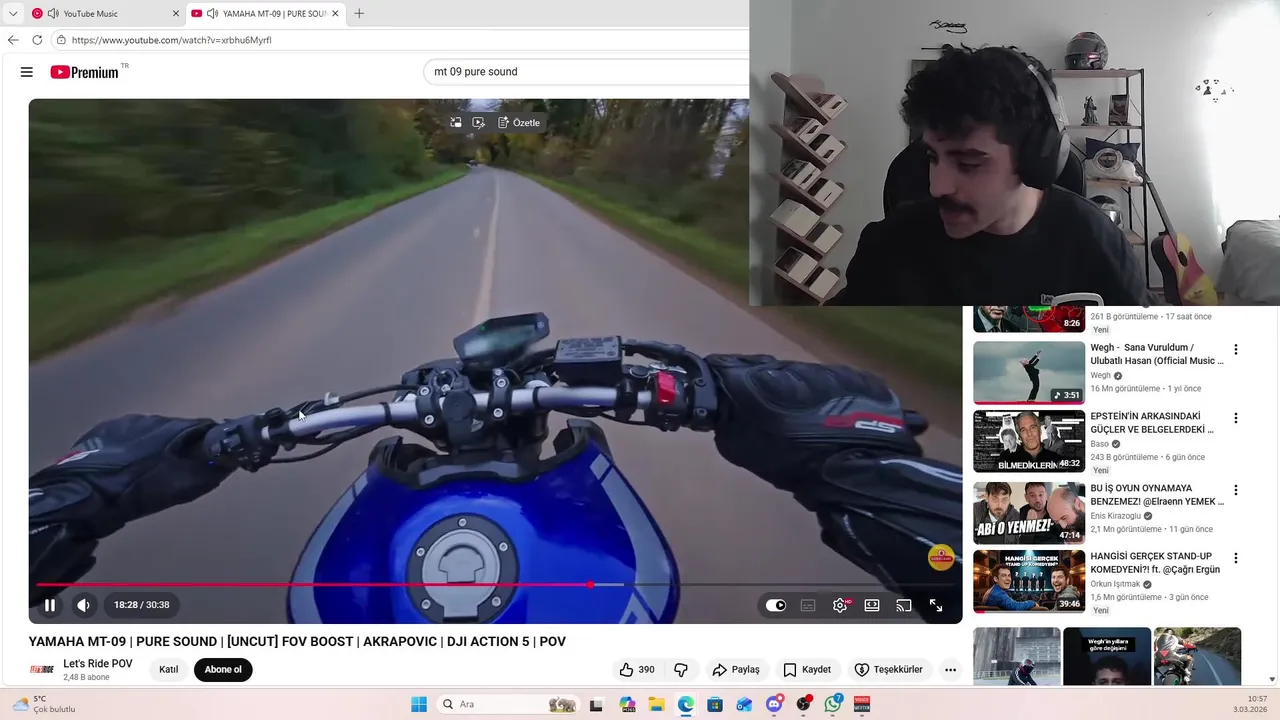Image resolution: width=1280 pixels, height=720 pixels.
Task: Open more actions menu below the video
Action: (x=950, y=670)
